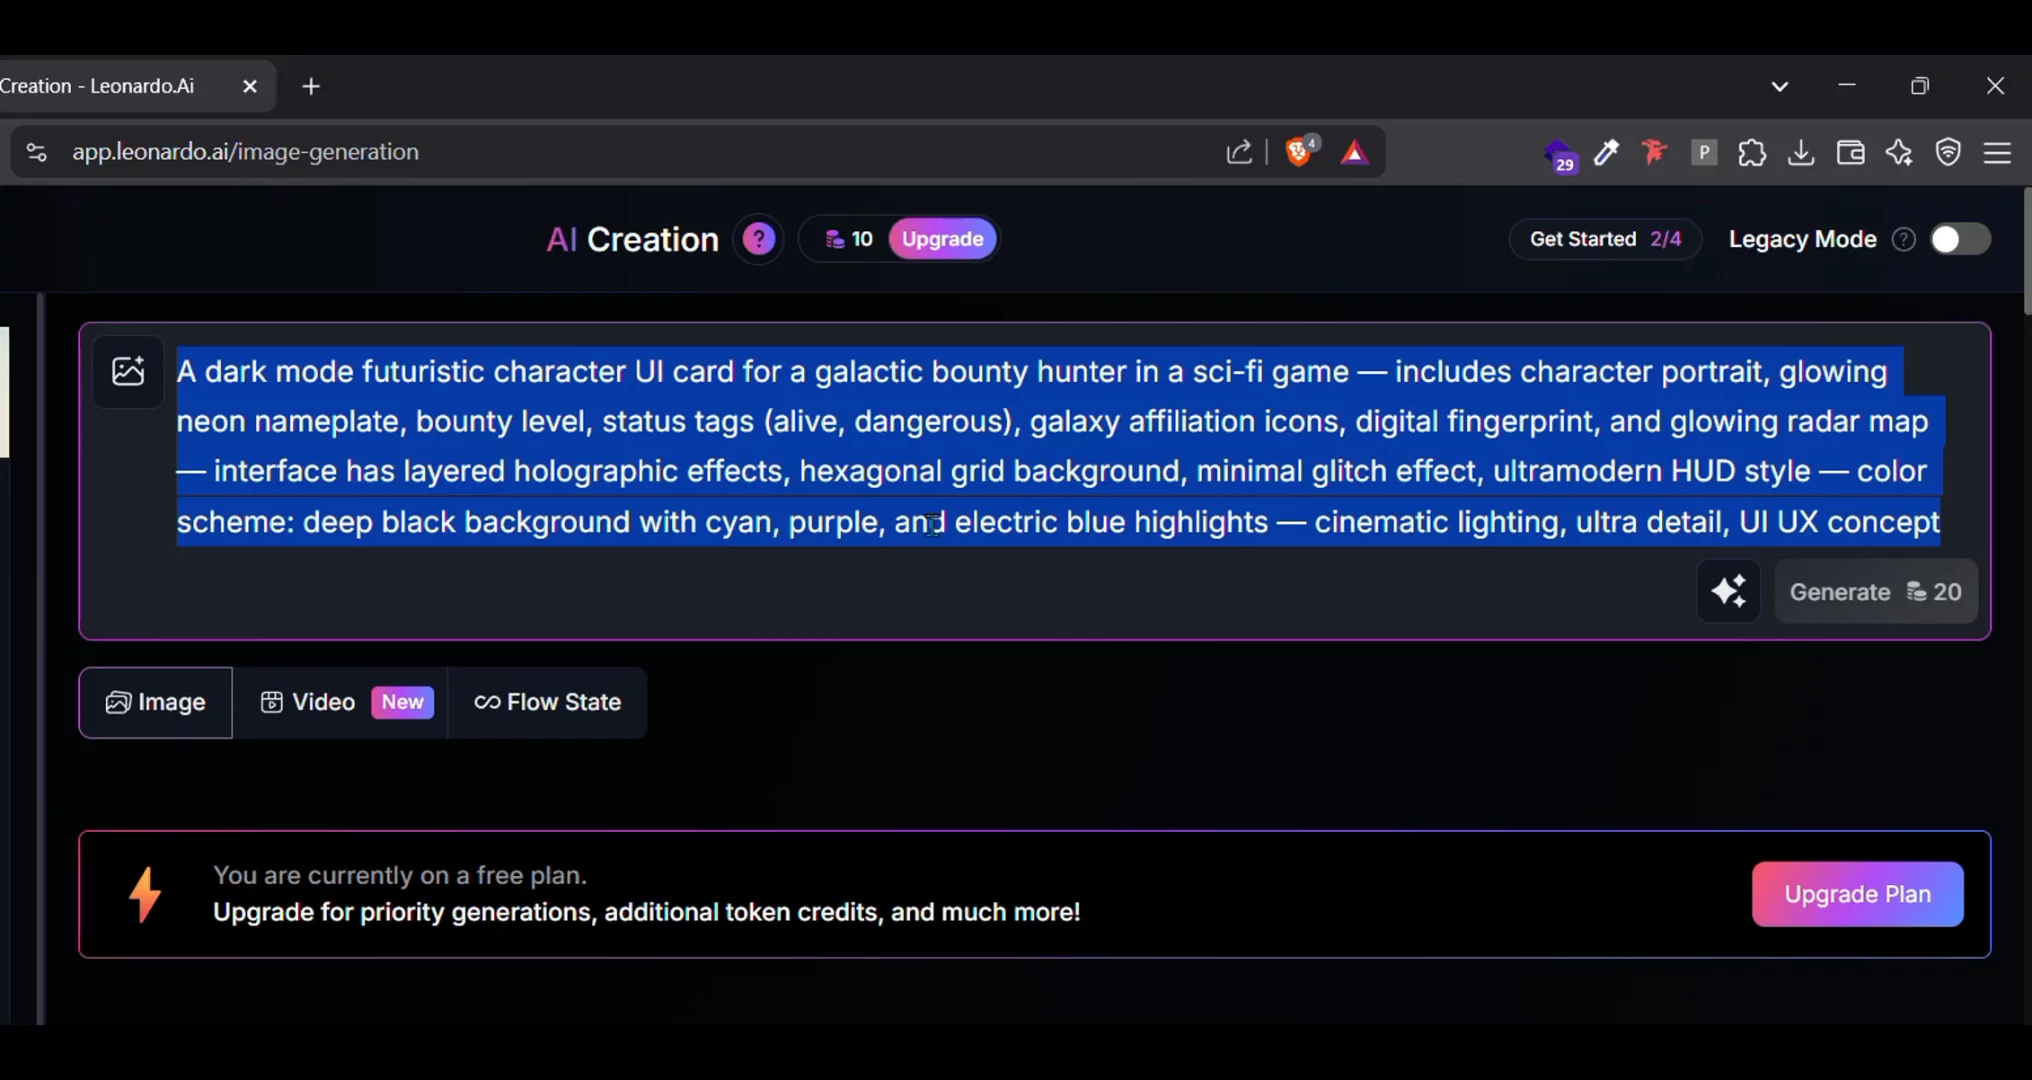Click the sparkle prompt enhance icon
Screen dimensions: 2032x1080
[1728, 591]
